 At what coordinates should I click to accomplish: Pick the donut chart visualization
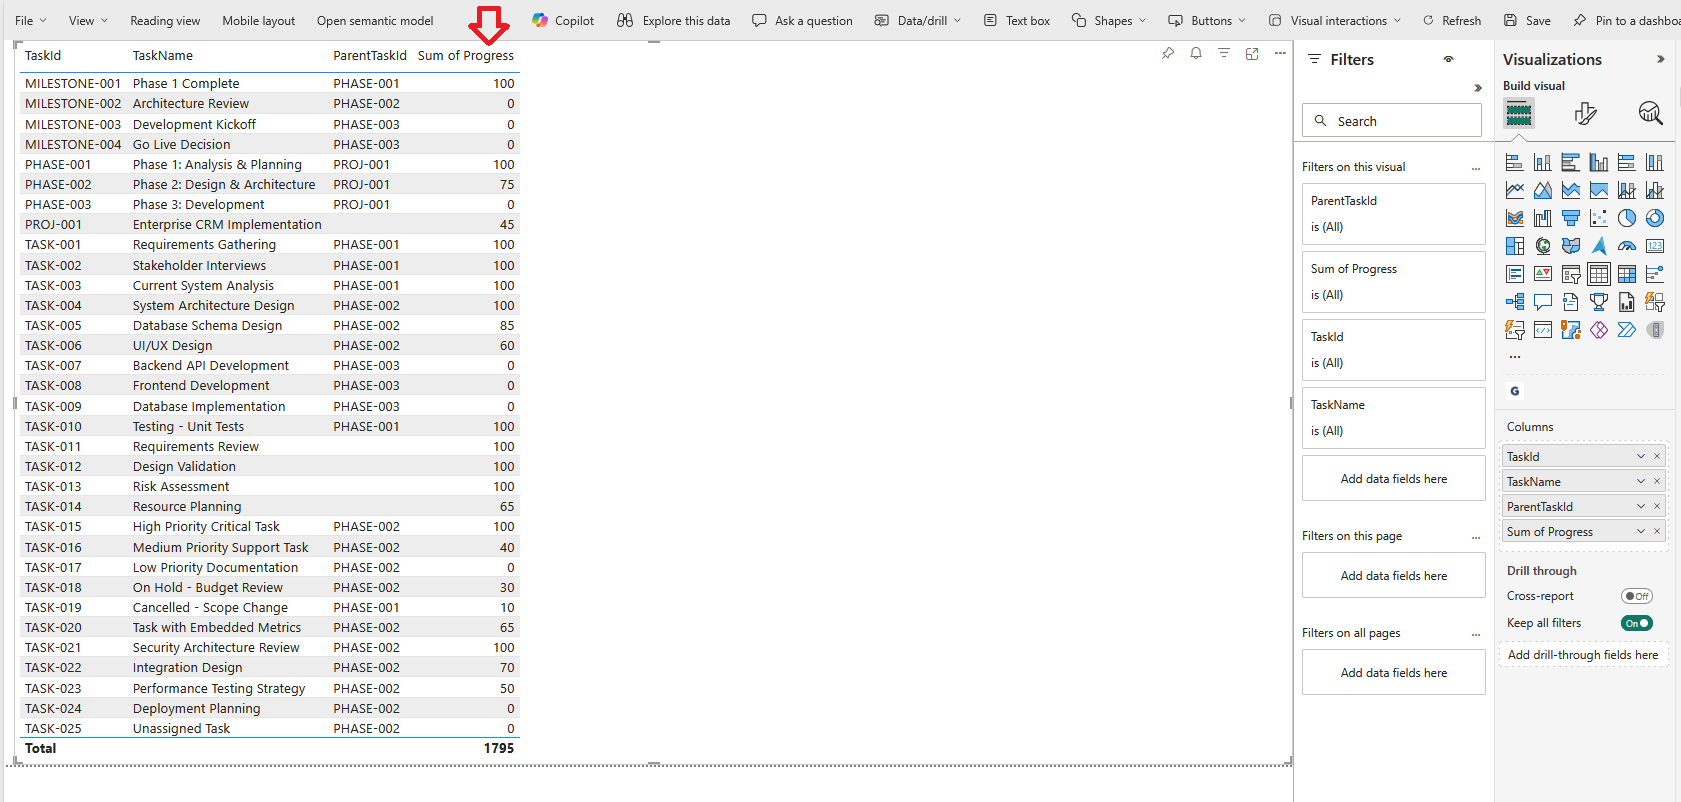click(x=1655, y=218)
